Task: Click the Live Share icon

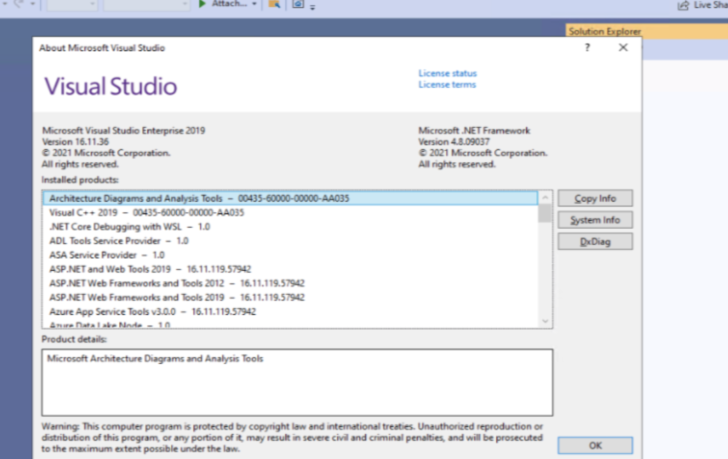Action: 683,5
